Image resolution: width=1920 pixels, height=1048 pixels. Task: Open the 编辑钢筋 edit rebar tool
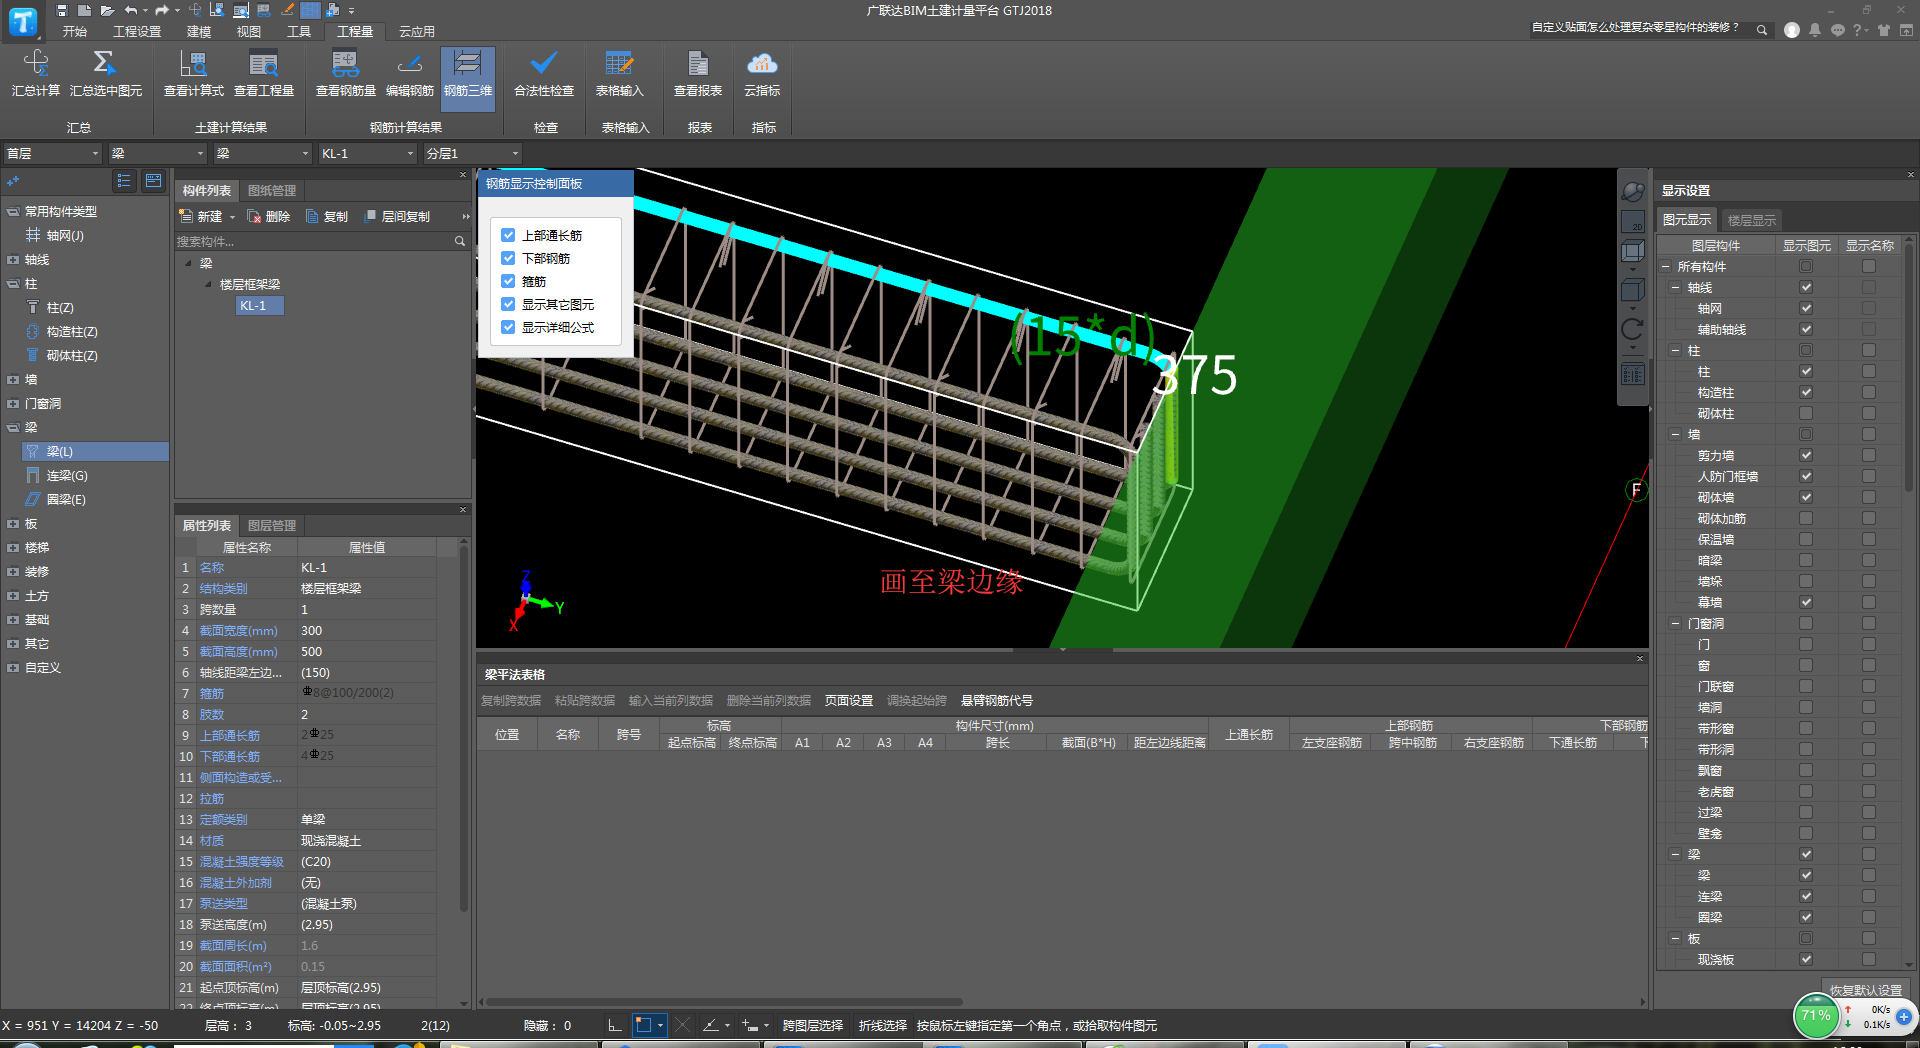[409, 74]
